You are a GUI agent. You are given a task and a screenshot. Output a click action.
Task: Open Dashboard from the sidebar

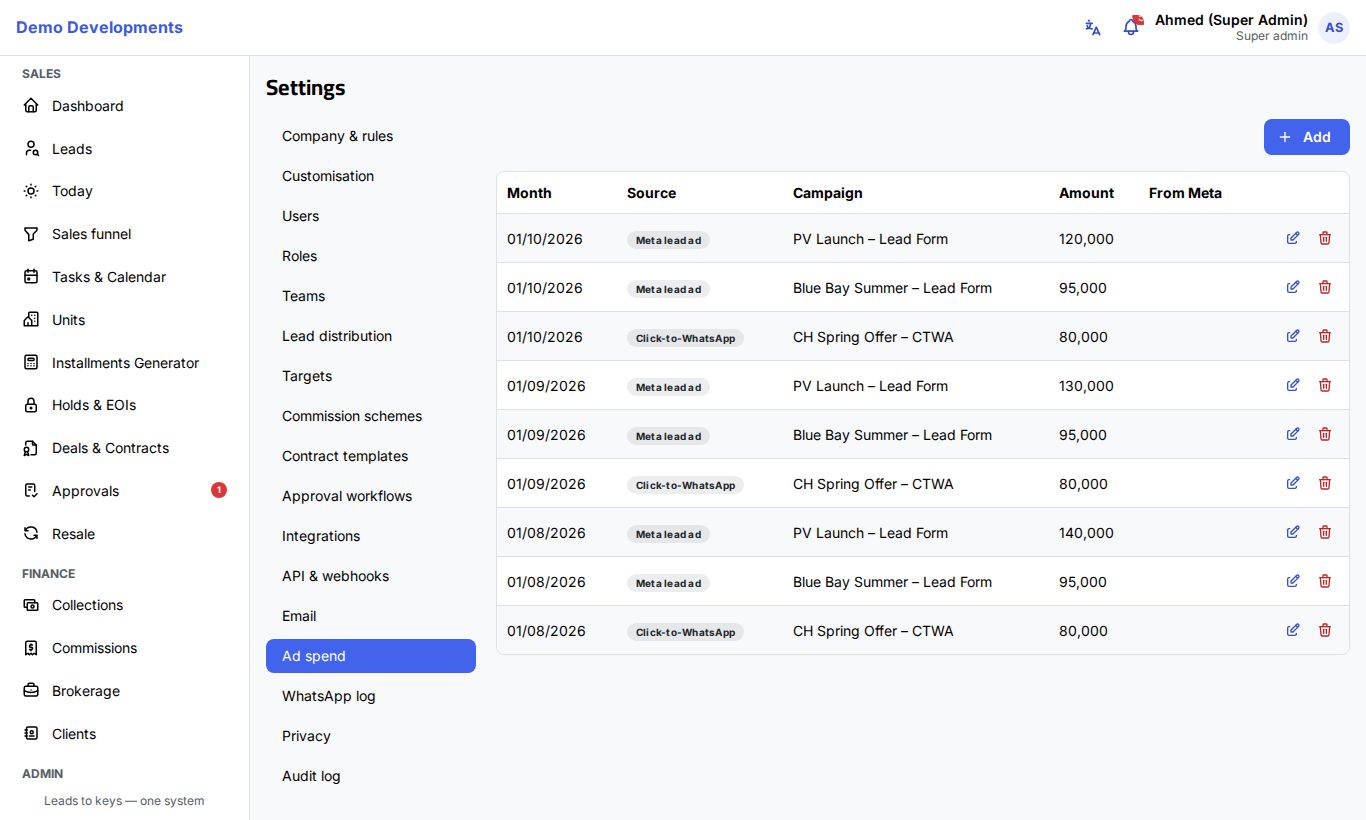(x=124, y=106)
